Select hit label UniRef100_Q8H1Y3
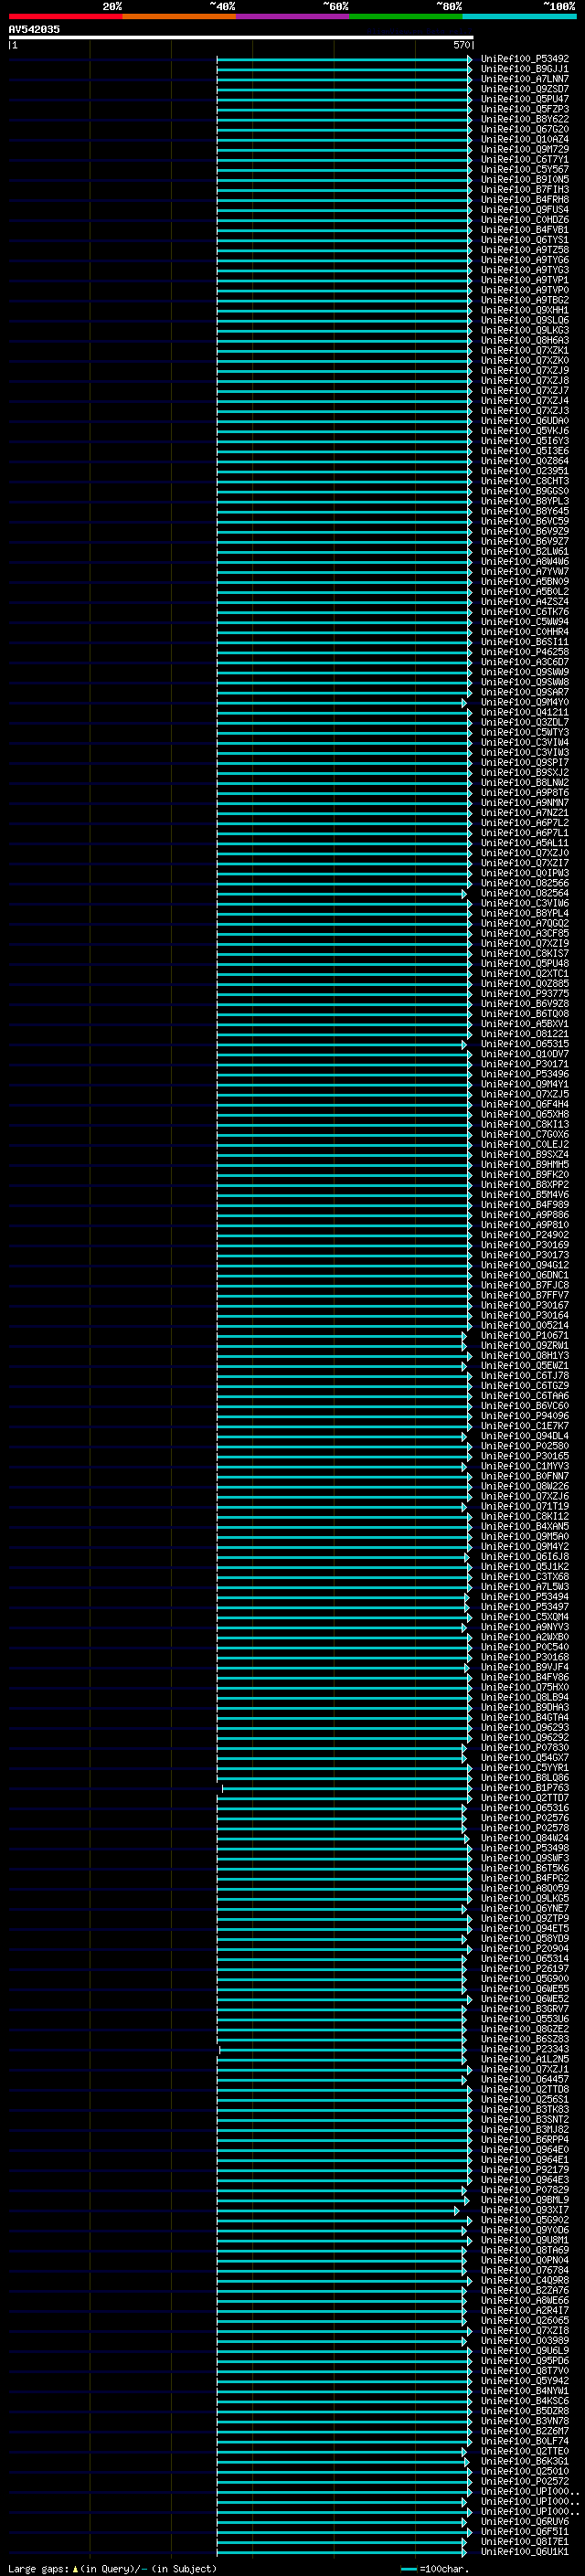The height and width of the screenshot is (2576, 585). click(525, 1355)
